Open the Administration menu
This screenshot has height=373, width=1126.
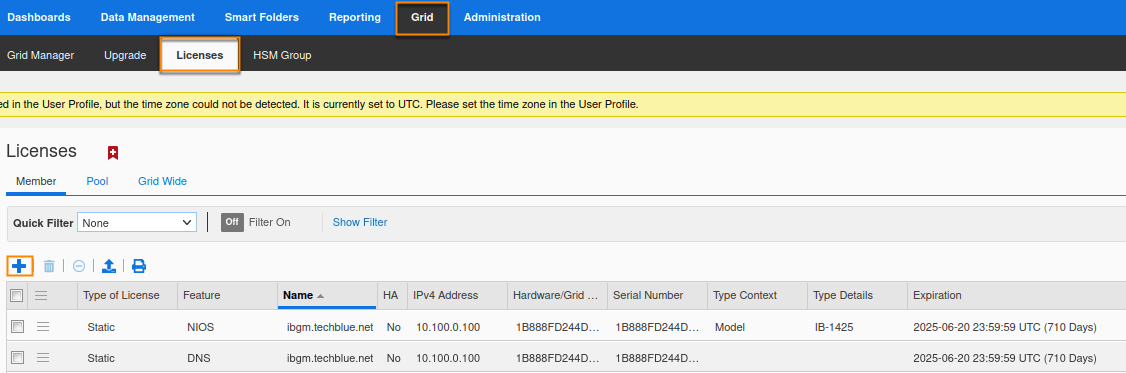(x=502, y=17)
